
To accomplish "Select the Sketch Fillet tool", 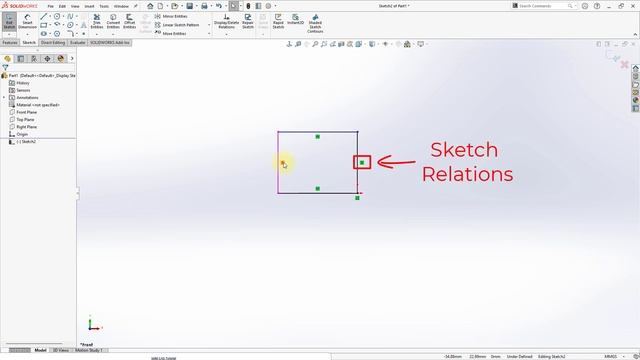I will [70, 33].
